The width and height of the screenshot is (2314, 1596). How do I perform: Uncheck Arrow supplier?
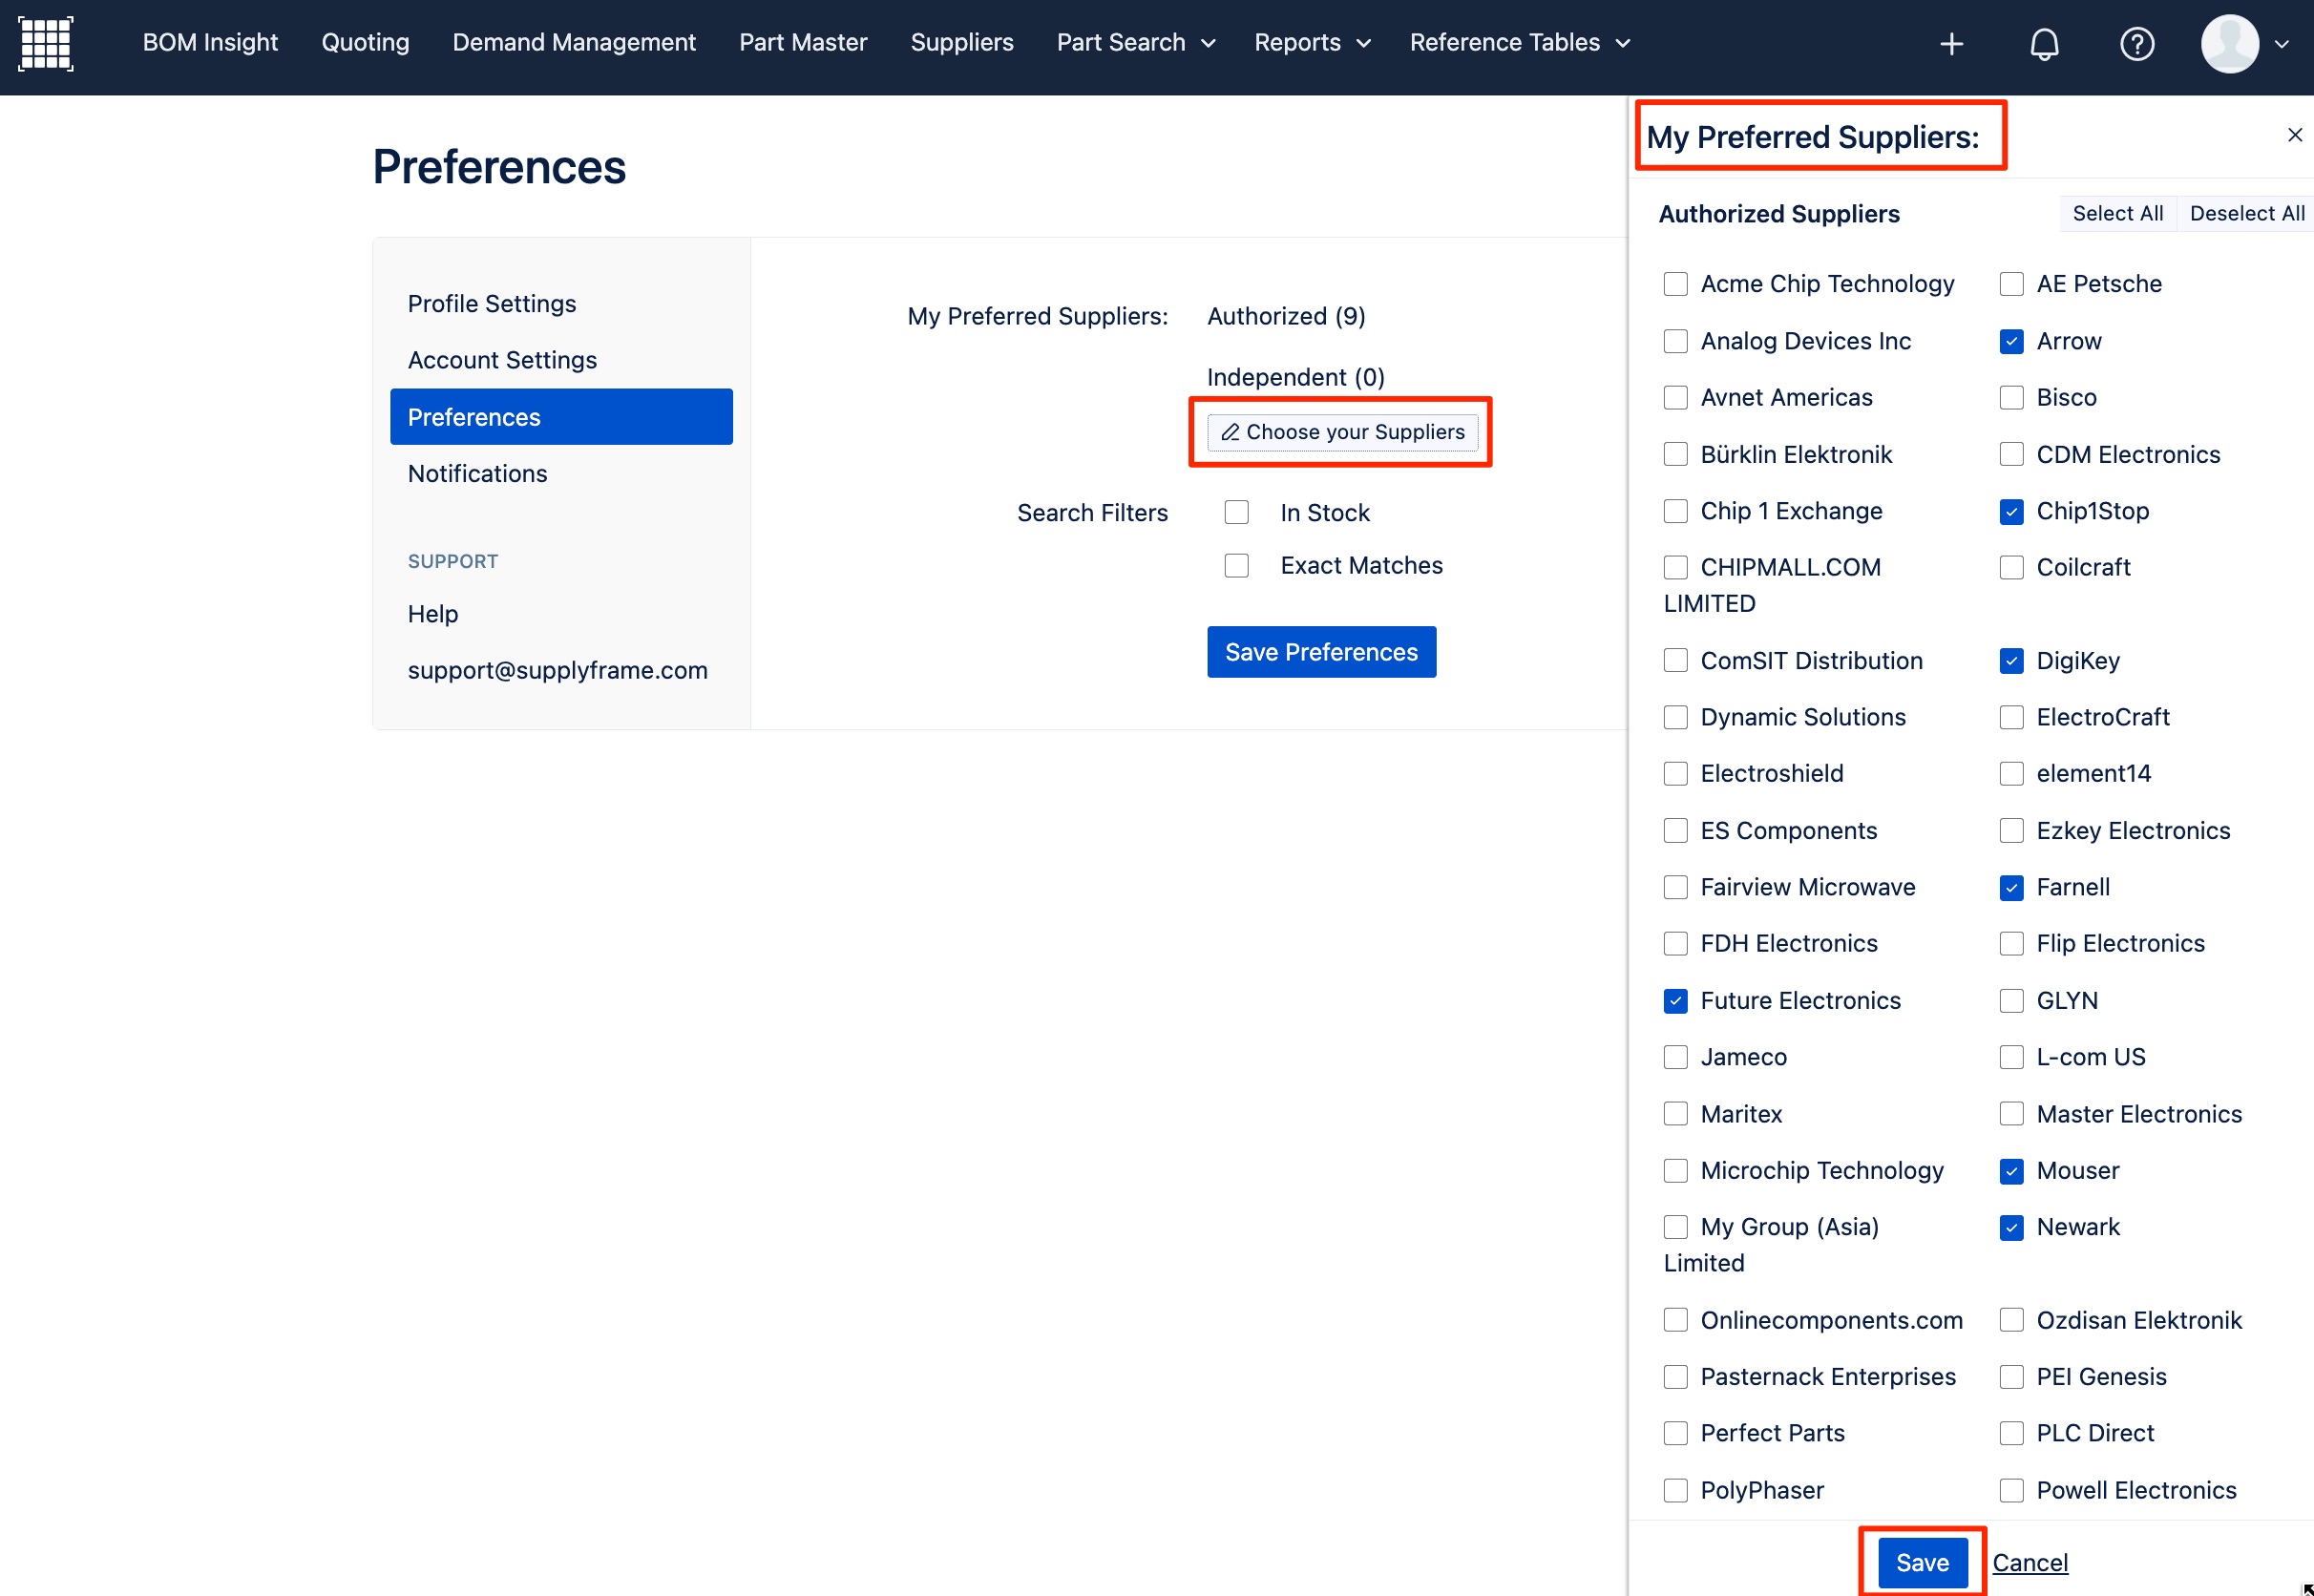click(x=2011, y=342)
